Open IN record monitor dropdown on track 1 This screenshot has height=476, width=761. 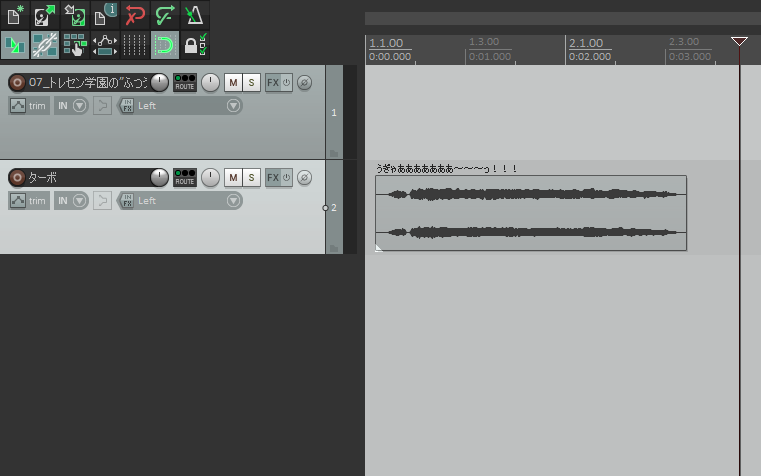point(71,106)
